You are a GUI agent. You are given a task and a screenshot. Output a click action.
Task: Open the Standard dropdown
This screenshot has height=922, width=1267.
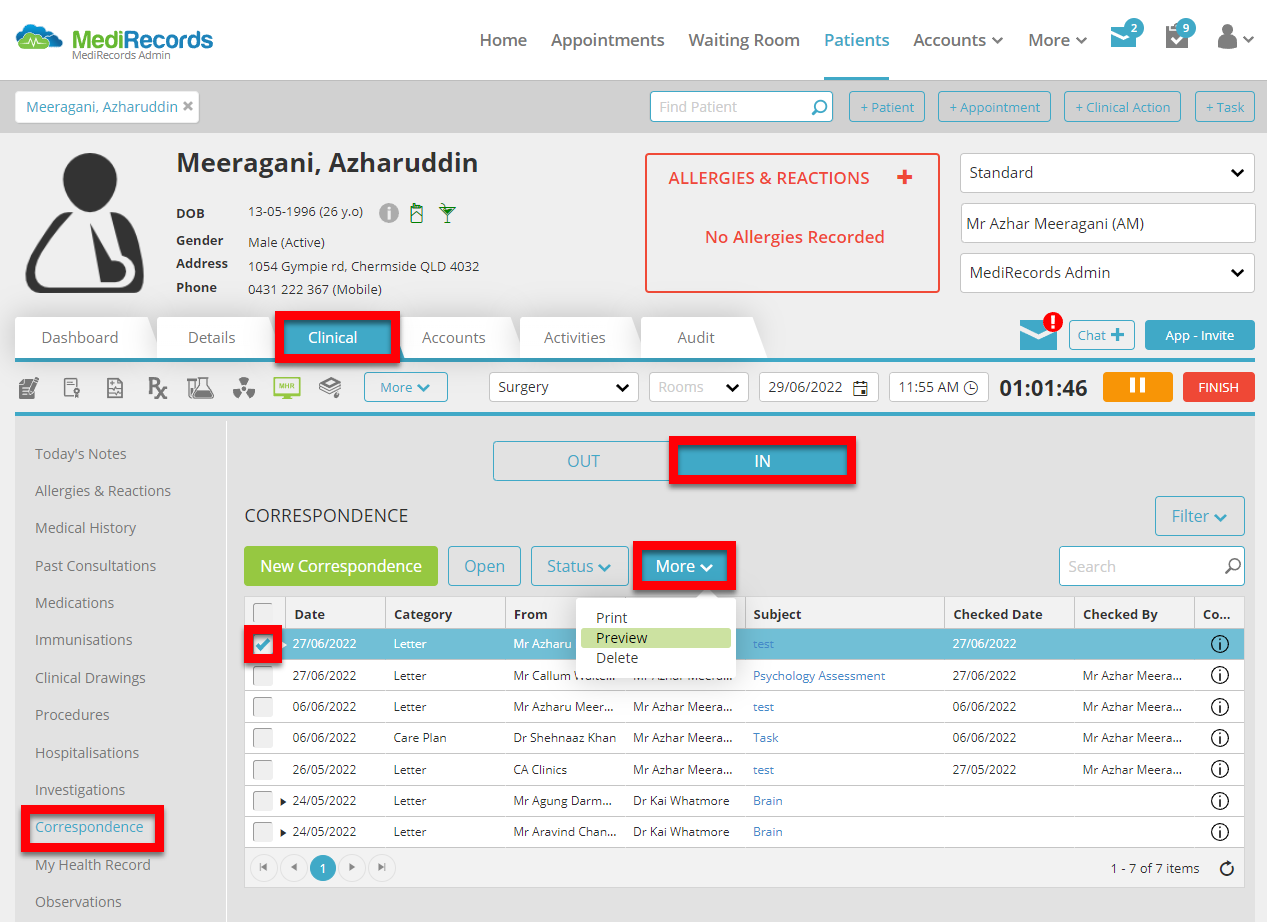click(1107, 173)
